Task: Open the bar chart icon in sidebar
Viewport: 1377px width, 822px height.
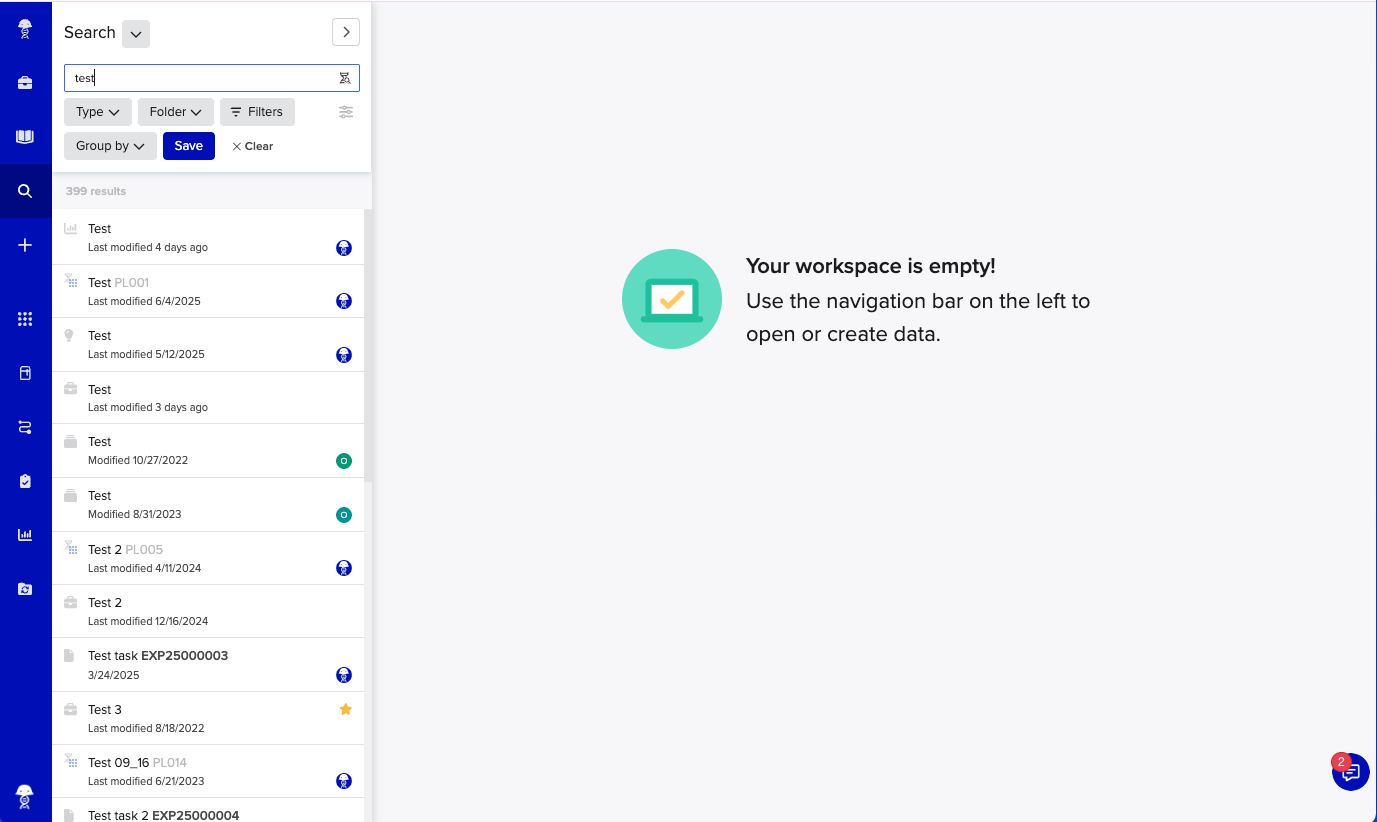Action: pos(25,535)
